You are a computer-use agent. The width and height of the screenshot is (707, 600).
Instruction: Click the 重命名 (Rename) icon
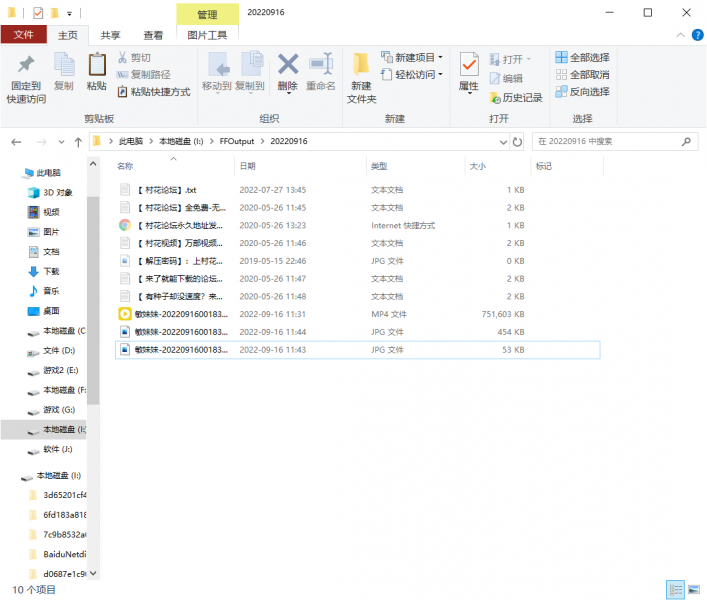[x=320, y=66]
